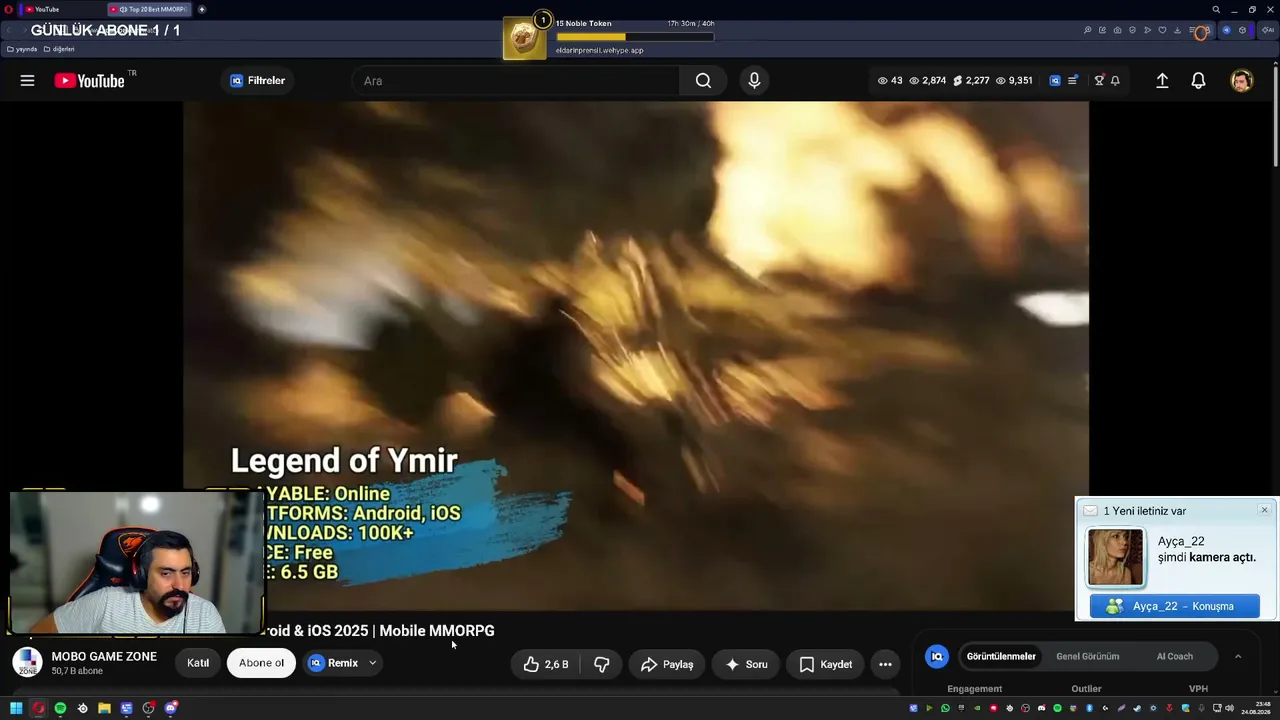Expand the Remix dropdown chevron
Image resolution: width=1280 pixels, height=720 pixels.
pyautogui.click(x=372, y=663)
